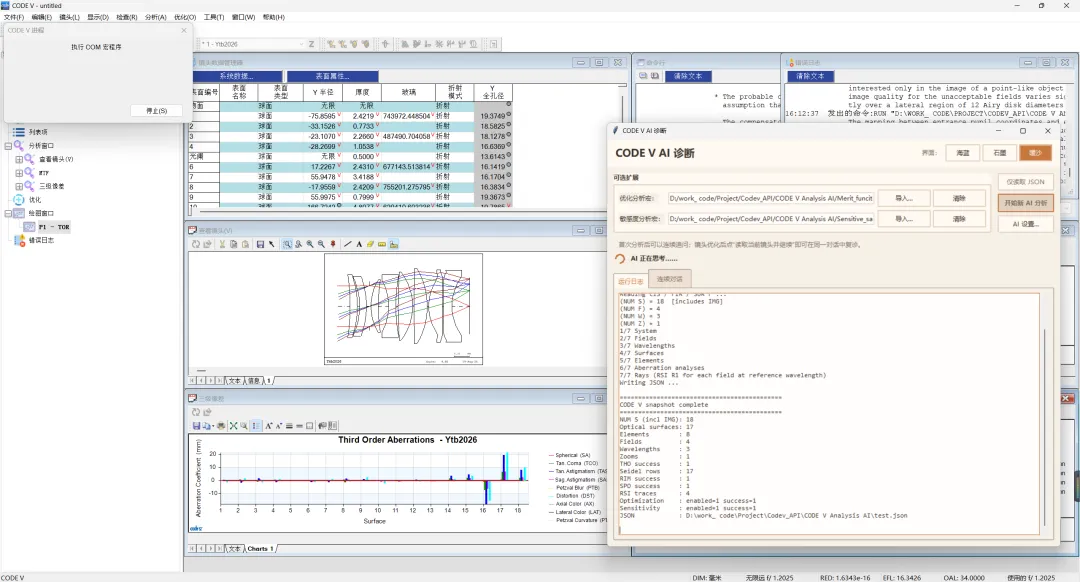The image size is (1080, 582).
Task: Expand the 三级像差 tree node
Action: 19,186
